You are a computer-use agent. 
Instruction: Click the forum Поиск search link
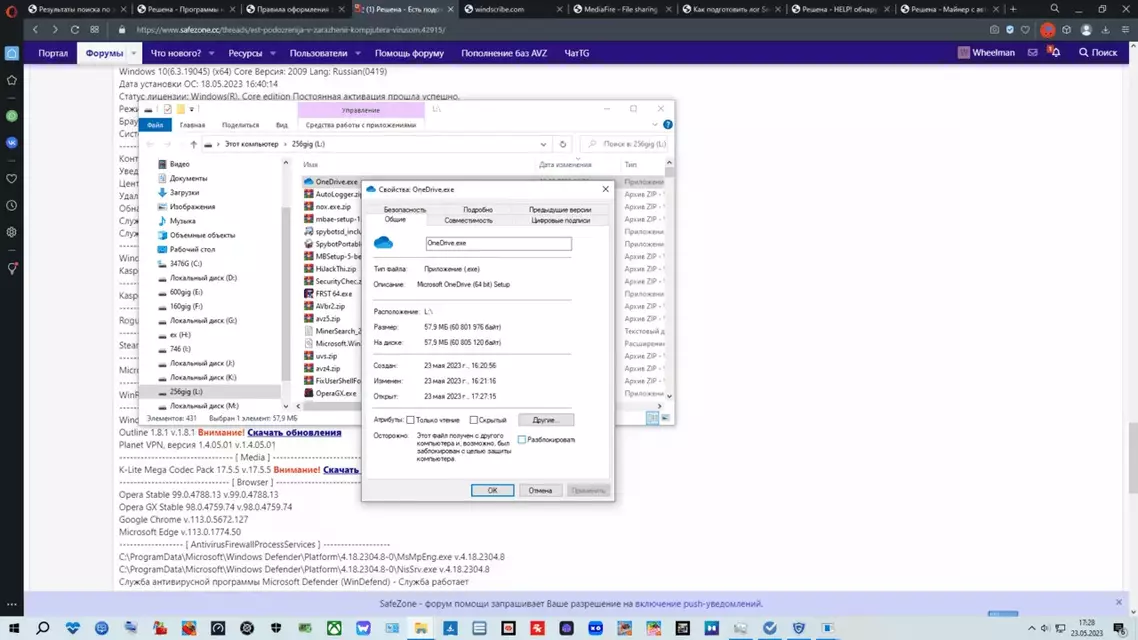tap(1098, 52)
